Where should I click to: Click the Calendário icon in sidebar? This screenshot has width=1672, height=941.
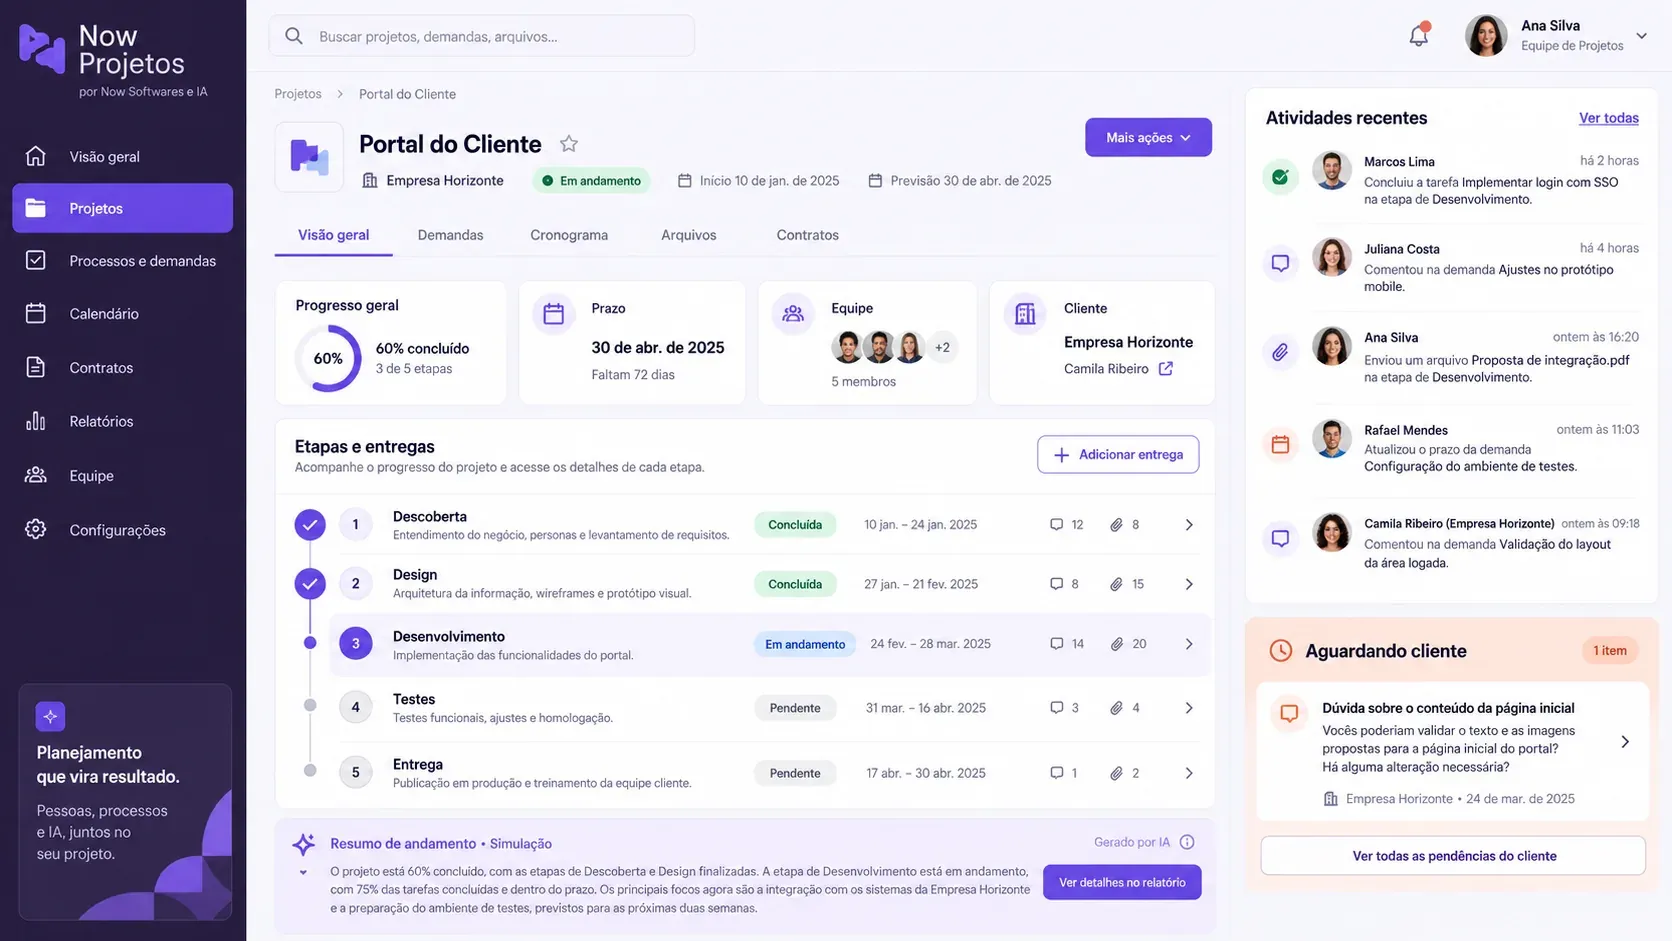click(36, 313)
